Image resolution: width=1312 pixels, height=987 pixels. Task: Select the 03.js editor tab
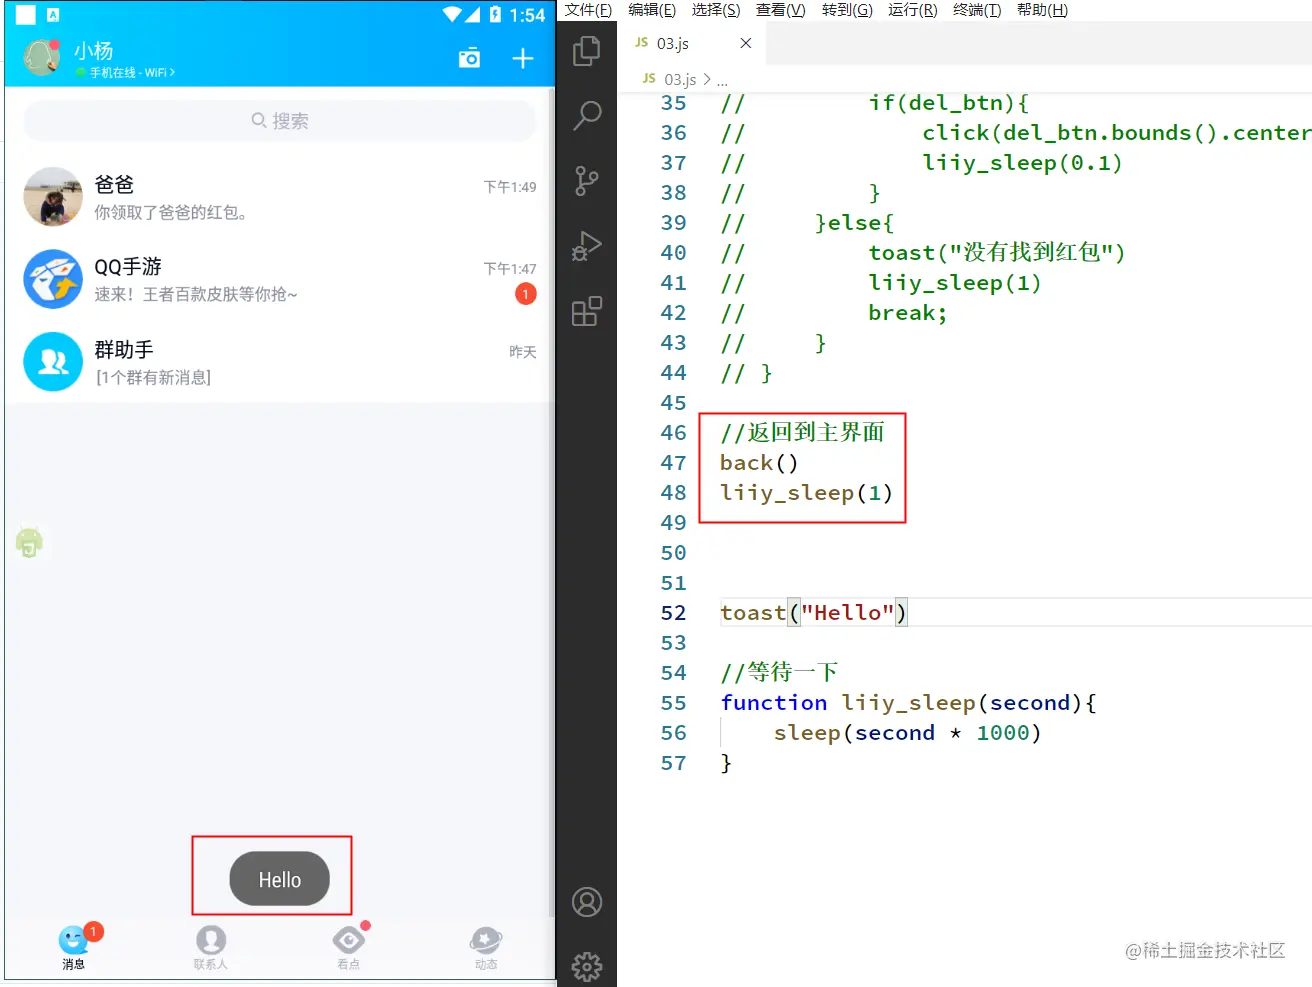coord(692,43)
